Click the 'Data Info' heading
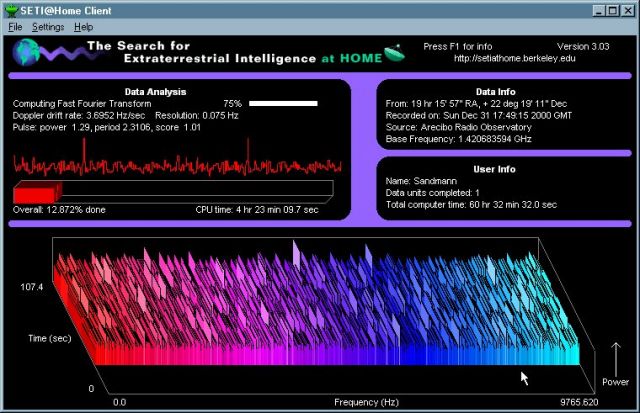The height and width of the screenshot is (413, 640). point(496,92)
